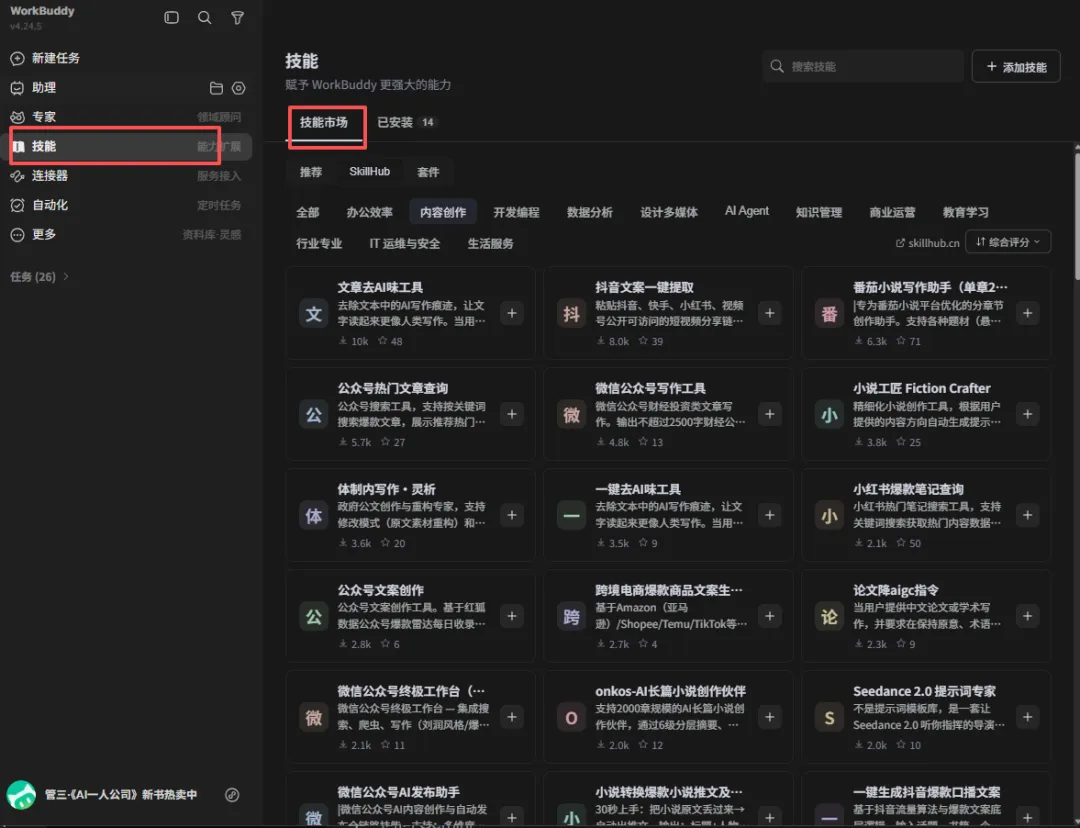Filter by 数据分析 category
The height and width of the screenshot is (828, 1080).
590,212
